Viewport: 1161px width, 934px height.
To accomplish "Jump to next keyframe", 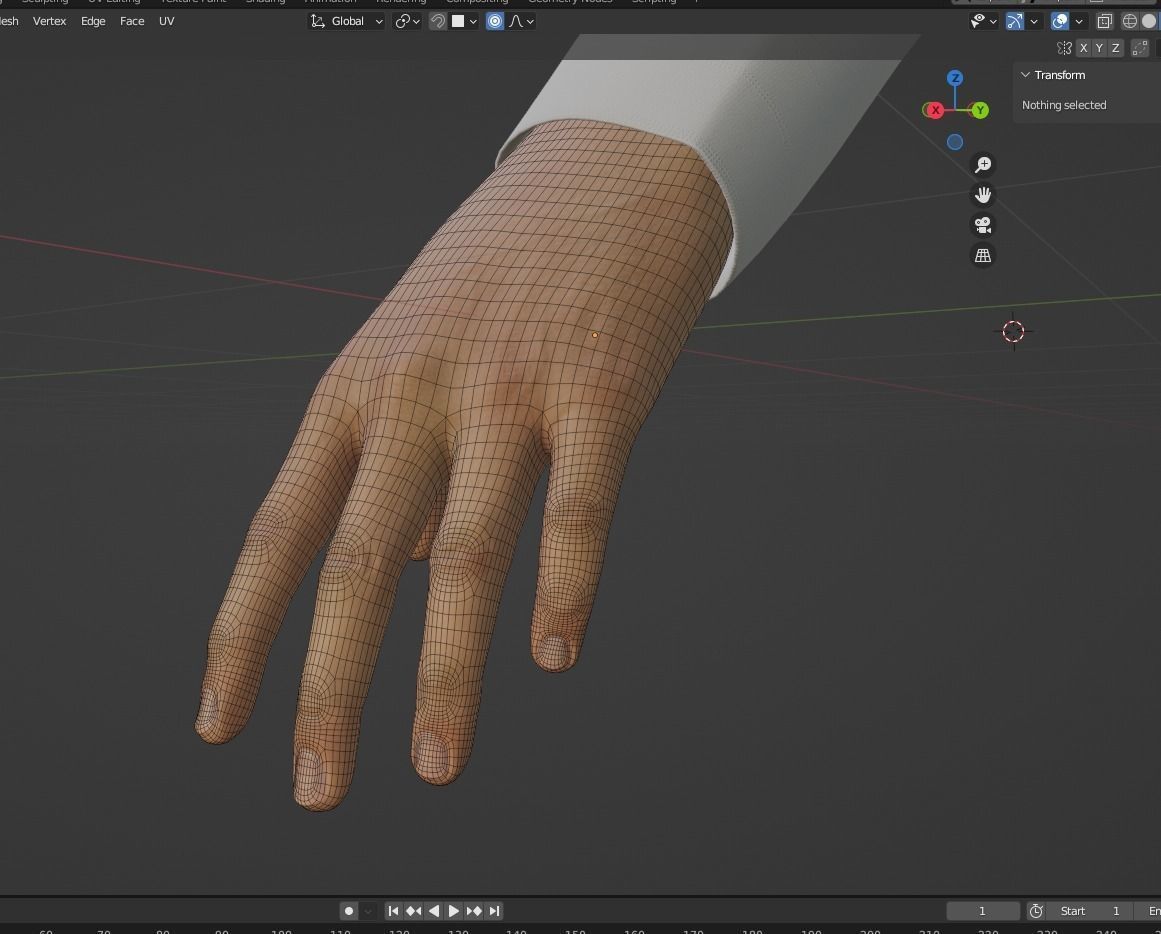I will pyautogui.click(x=474, y=910).
